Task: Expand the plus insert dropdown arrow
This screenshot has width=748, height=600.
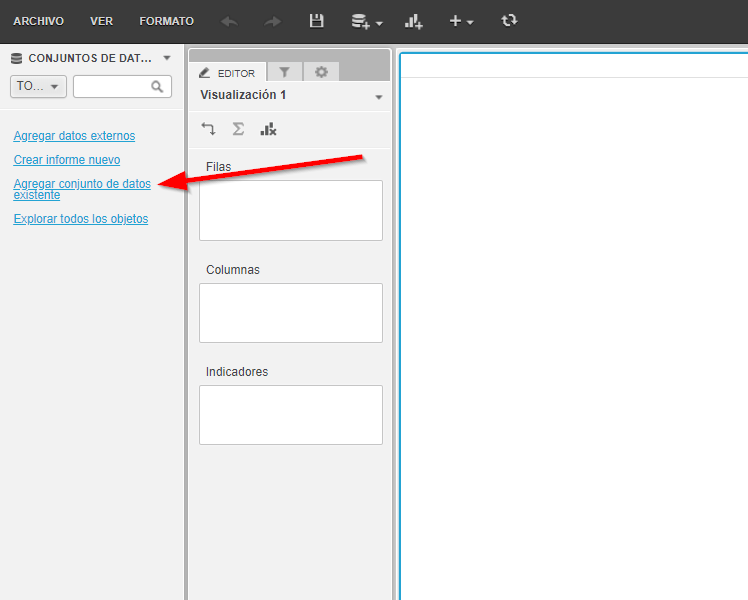Action: pyautogui.click(x=470, y=22)
